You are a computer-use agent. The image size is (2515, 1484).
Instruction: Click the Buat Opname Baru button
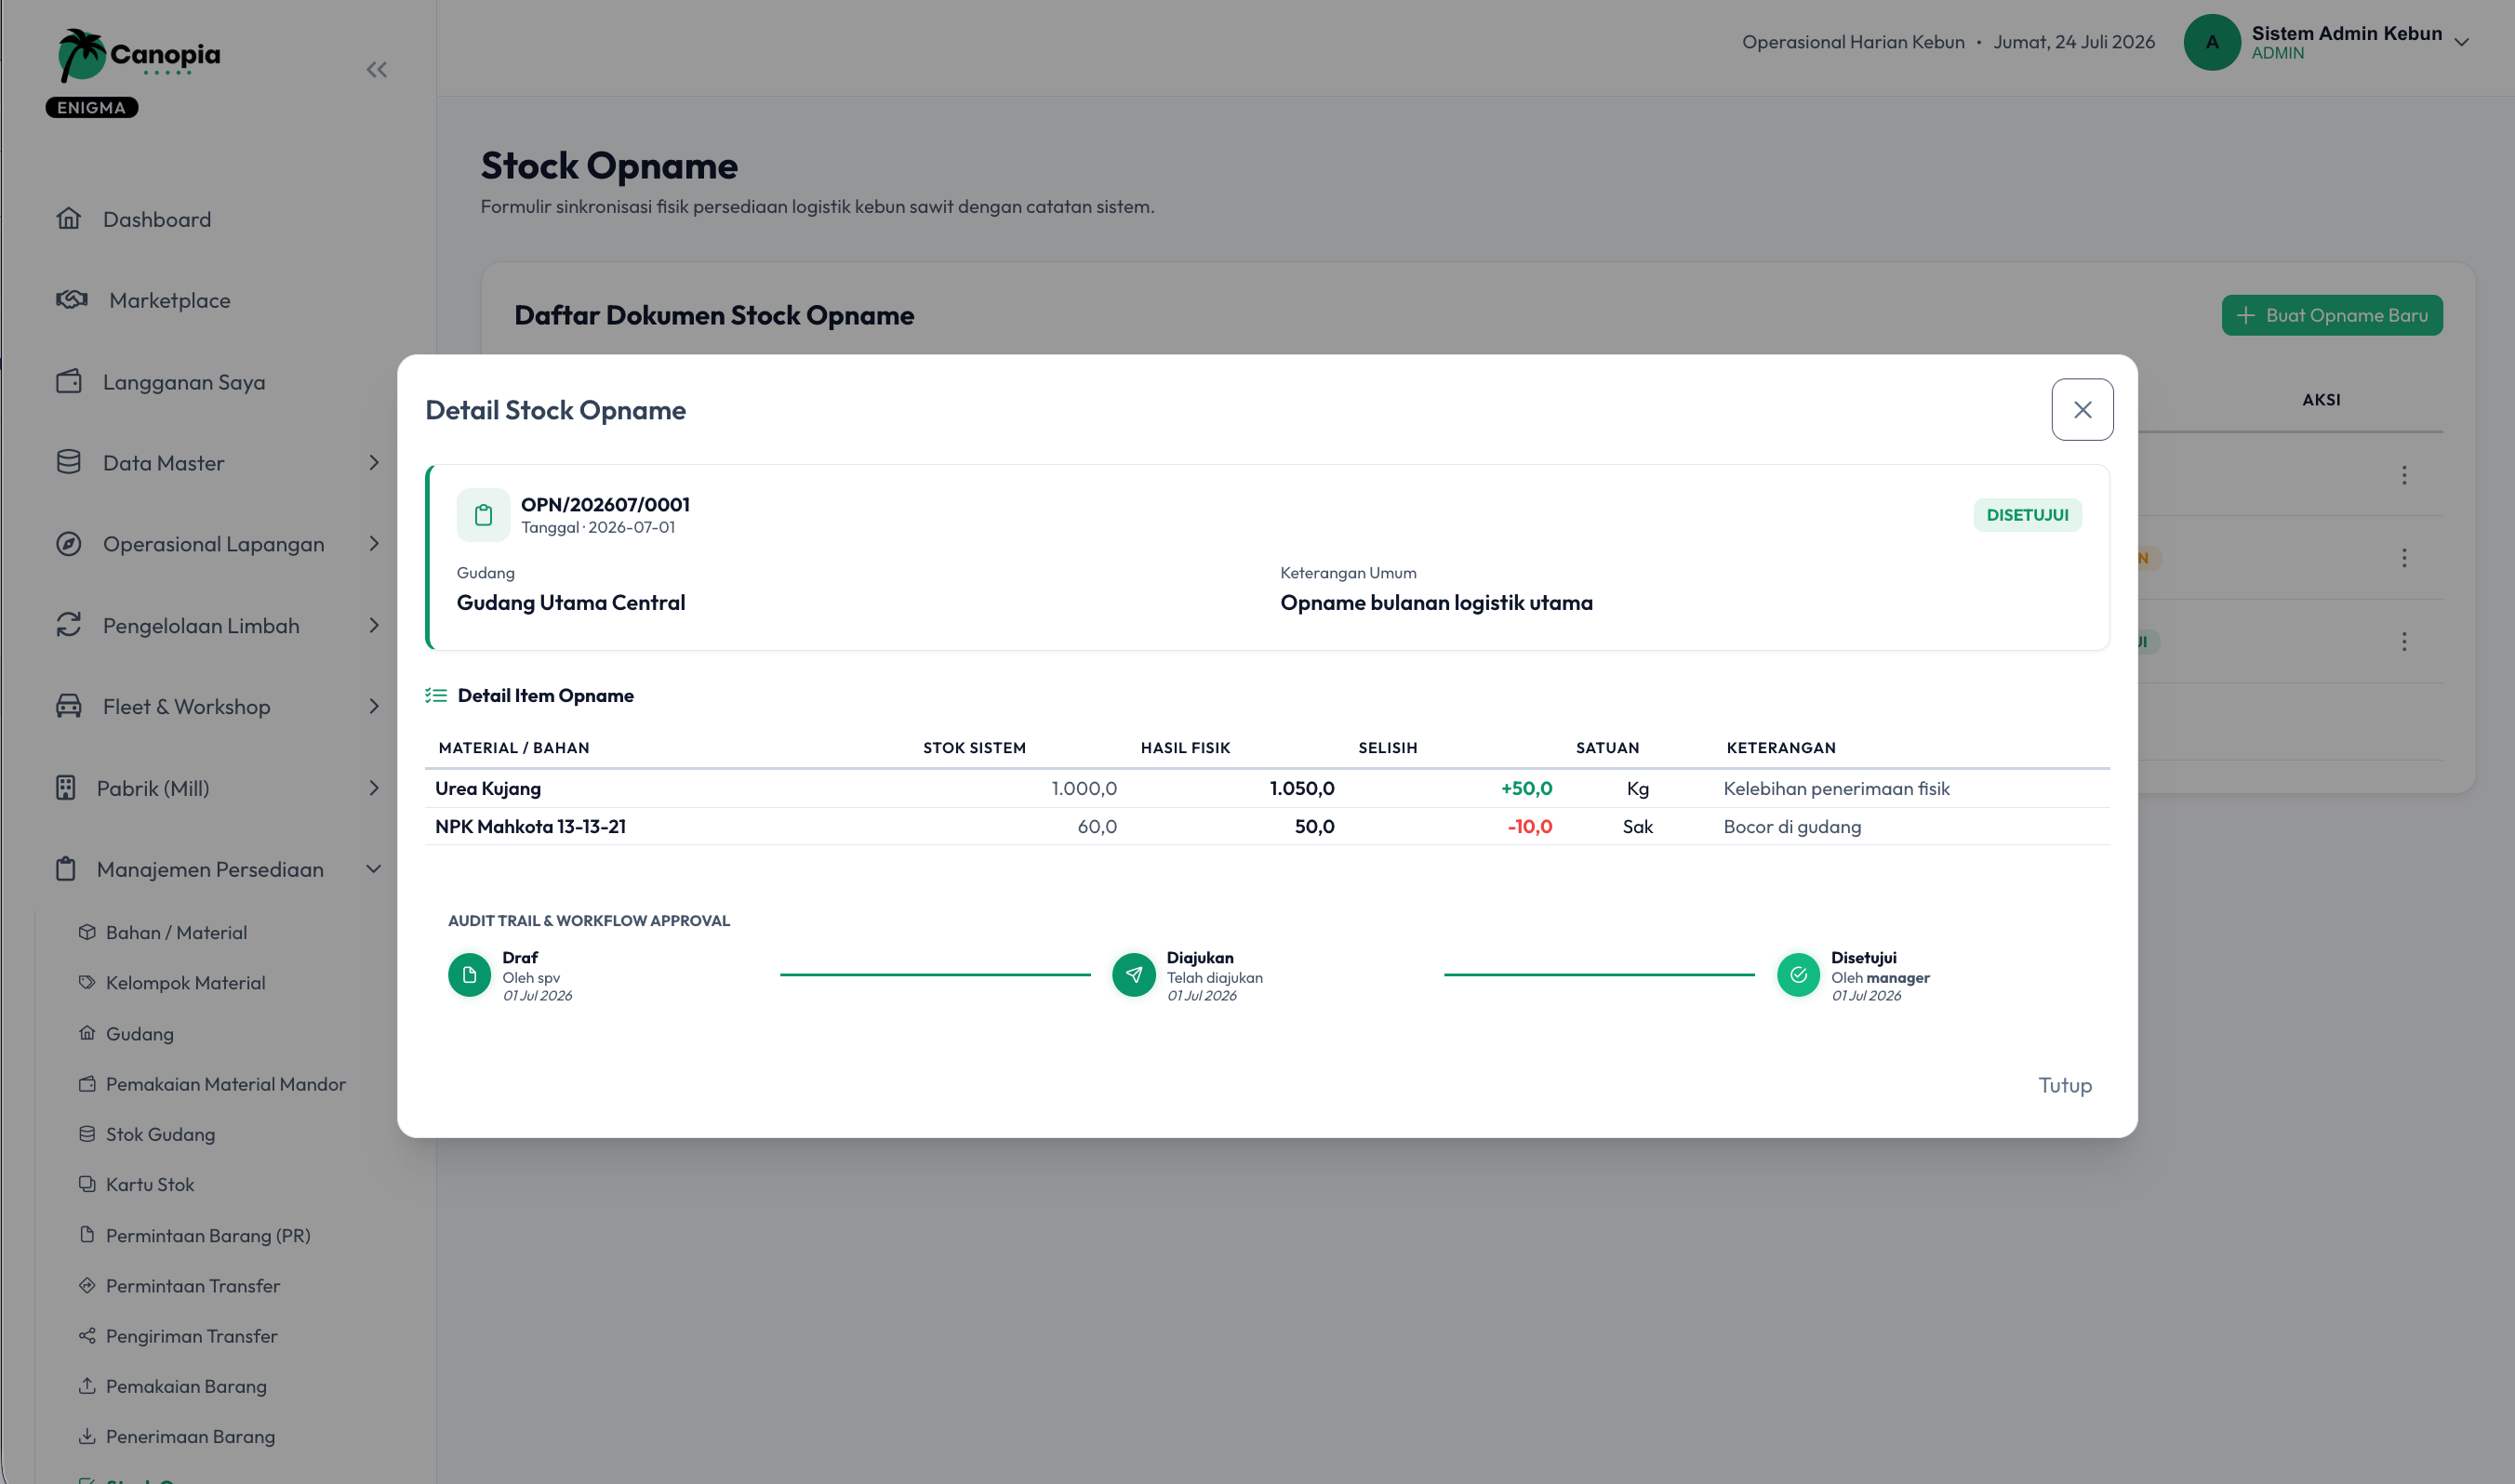2332,315
